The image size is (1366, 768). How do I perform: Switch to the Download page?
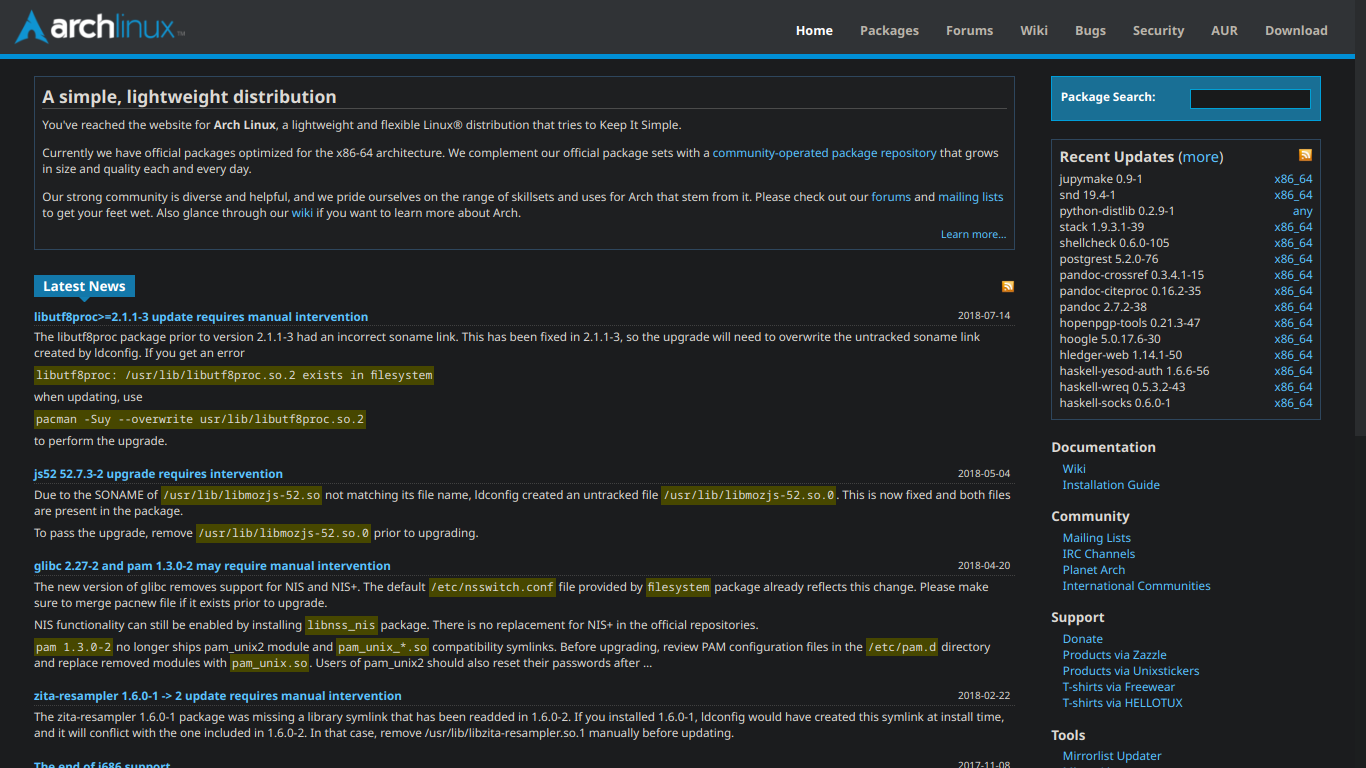pyautogui.click(x=1296, y=30)
